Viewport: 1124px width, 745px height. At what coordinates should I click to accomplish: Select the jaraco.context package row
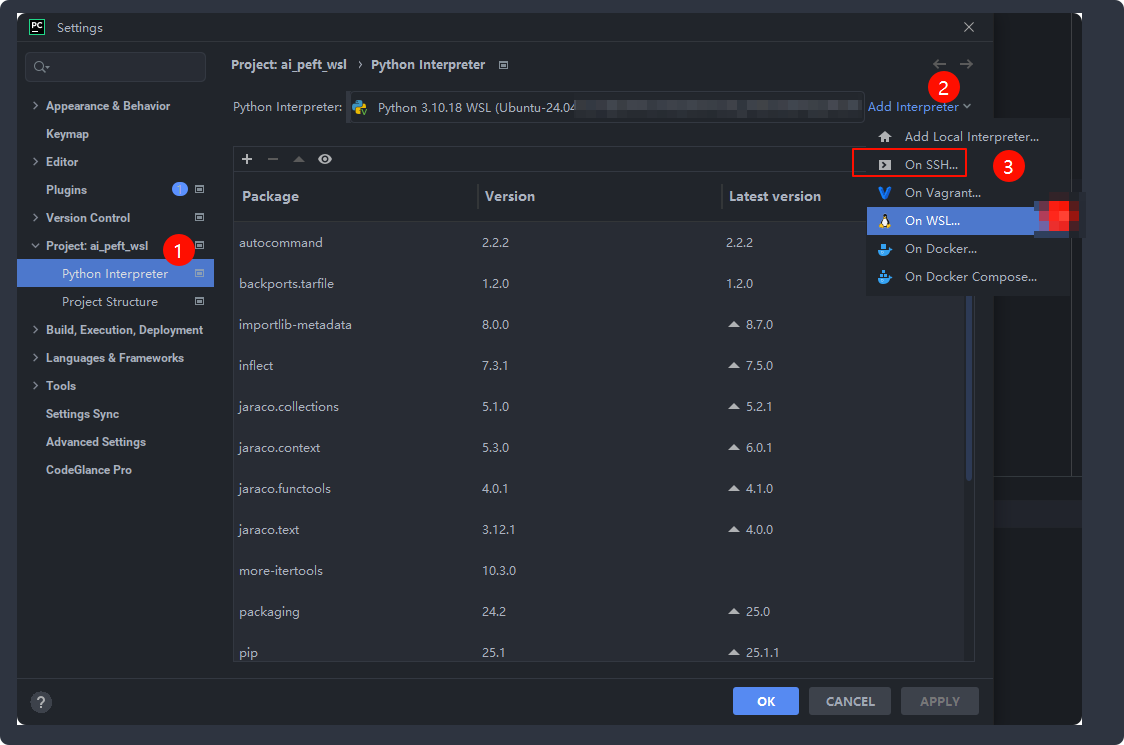pyautogui.click(x=599, y=448)
